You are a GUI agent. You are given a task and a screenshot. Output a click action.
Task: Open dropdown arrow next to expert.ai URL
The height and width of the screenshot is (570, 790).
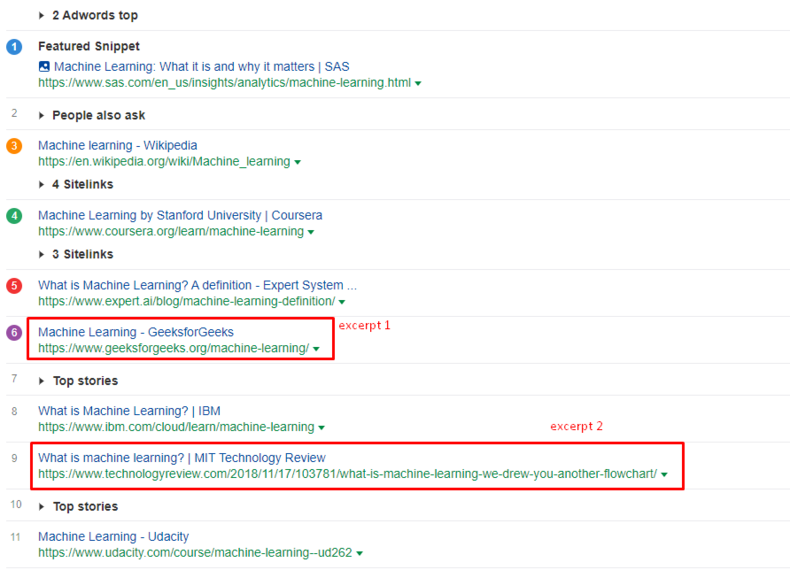pyautogui.click(x=342, y=302)
